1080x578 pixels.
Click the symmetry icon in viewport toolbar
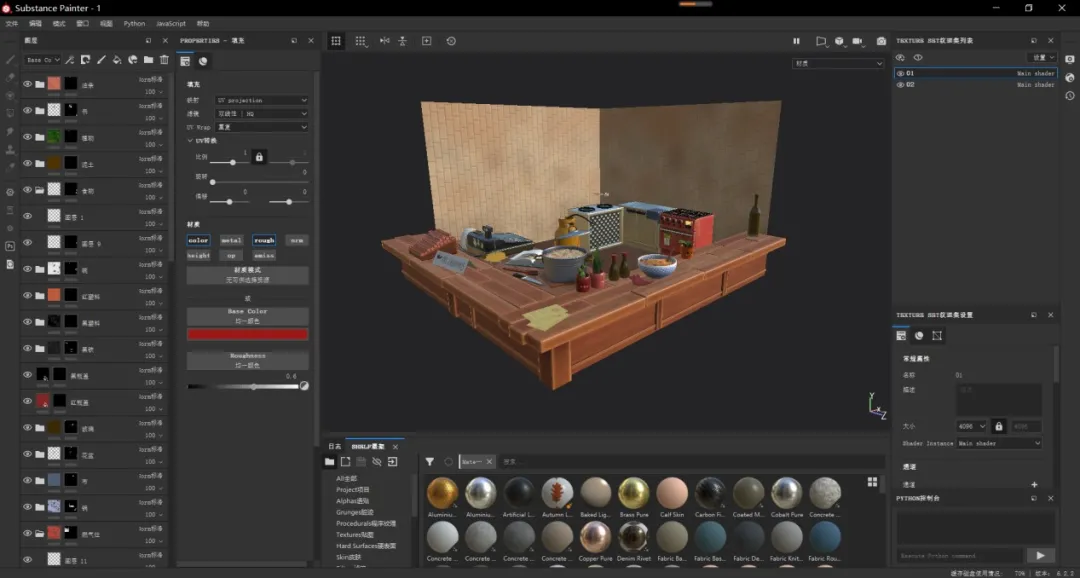coord(384,41)
